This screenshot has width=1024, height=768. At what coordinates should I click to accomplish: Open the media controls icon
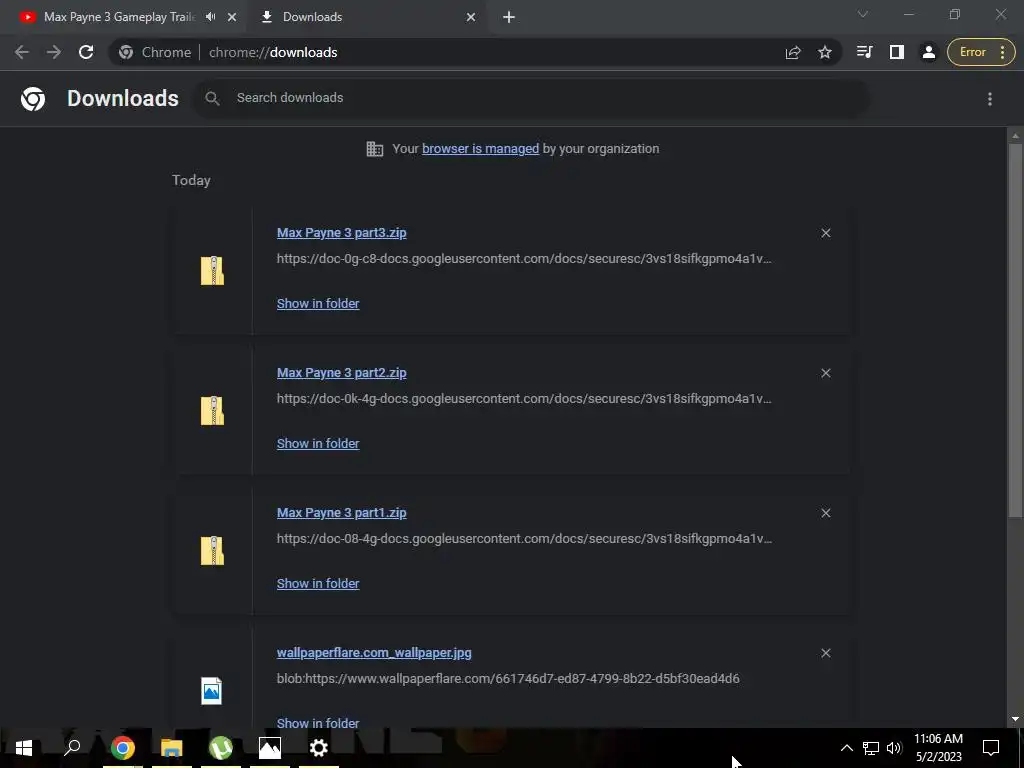click(x=865, y=52)
